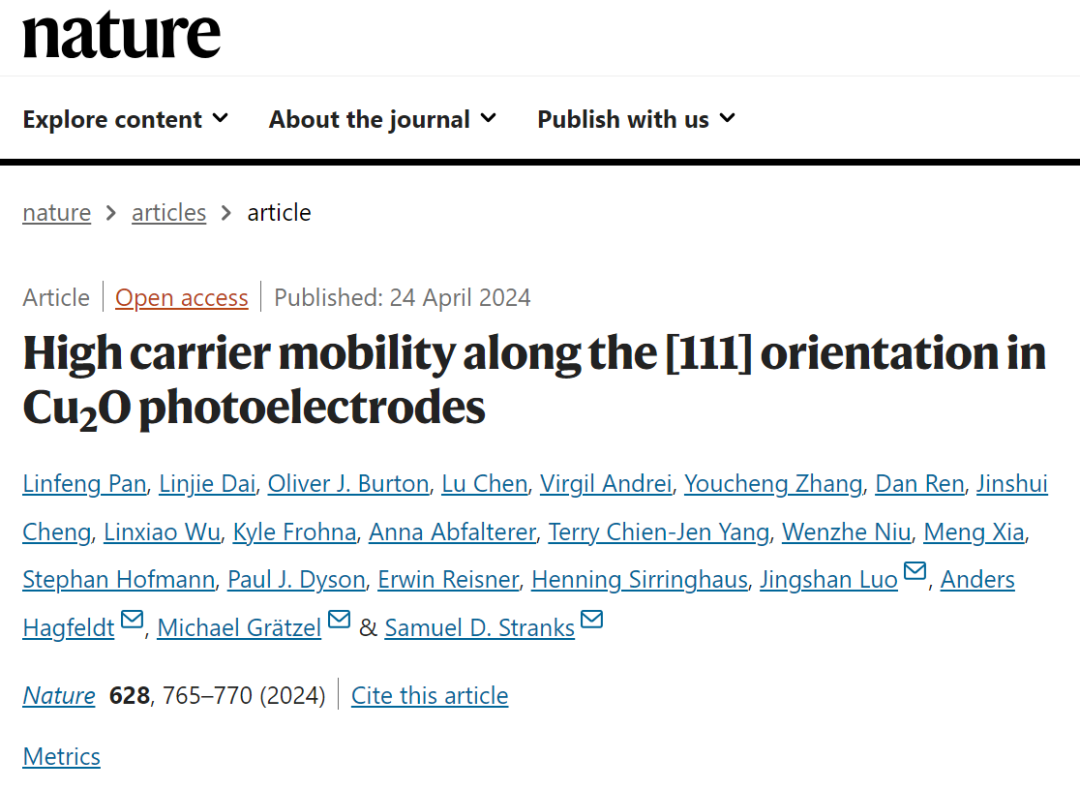
Task: Open the Cite this article link
Action: click(x=430, y=696)
